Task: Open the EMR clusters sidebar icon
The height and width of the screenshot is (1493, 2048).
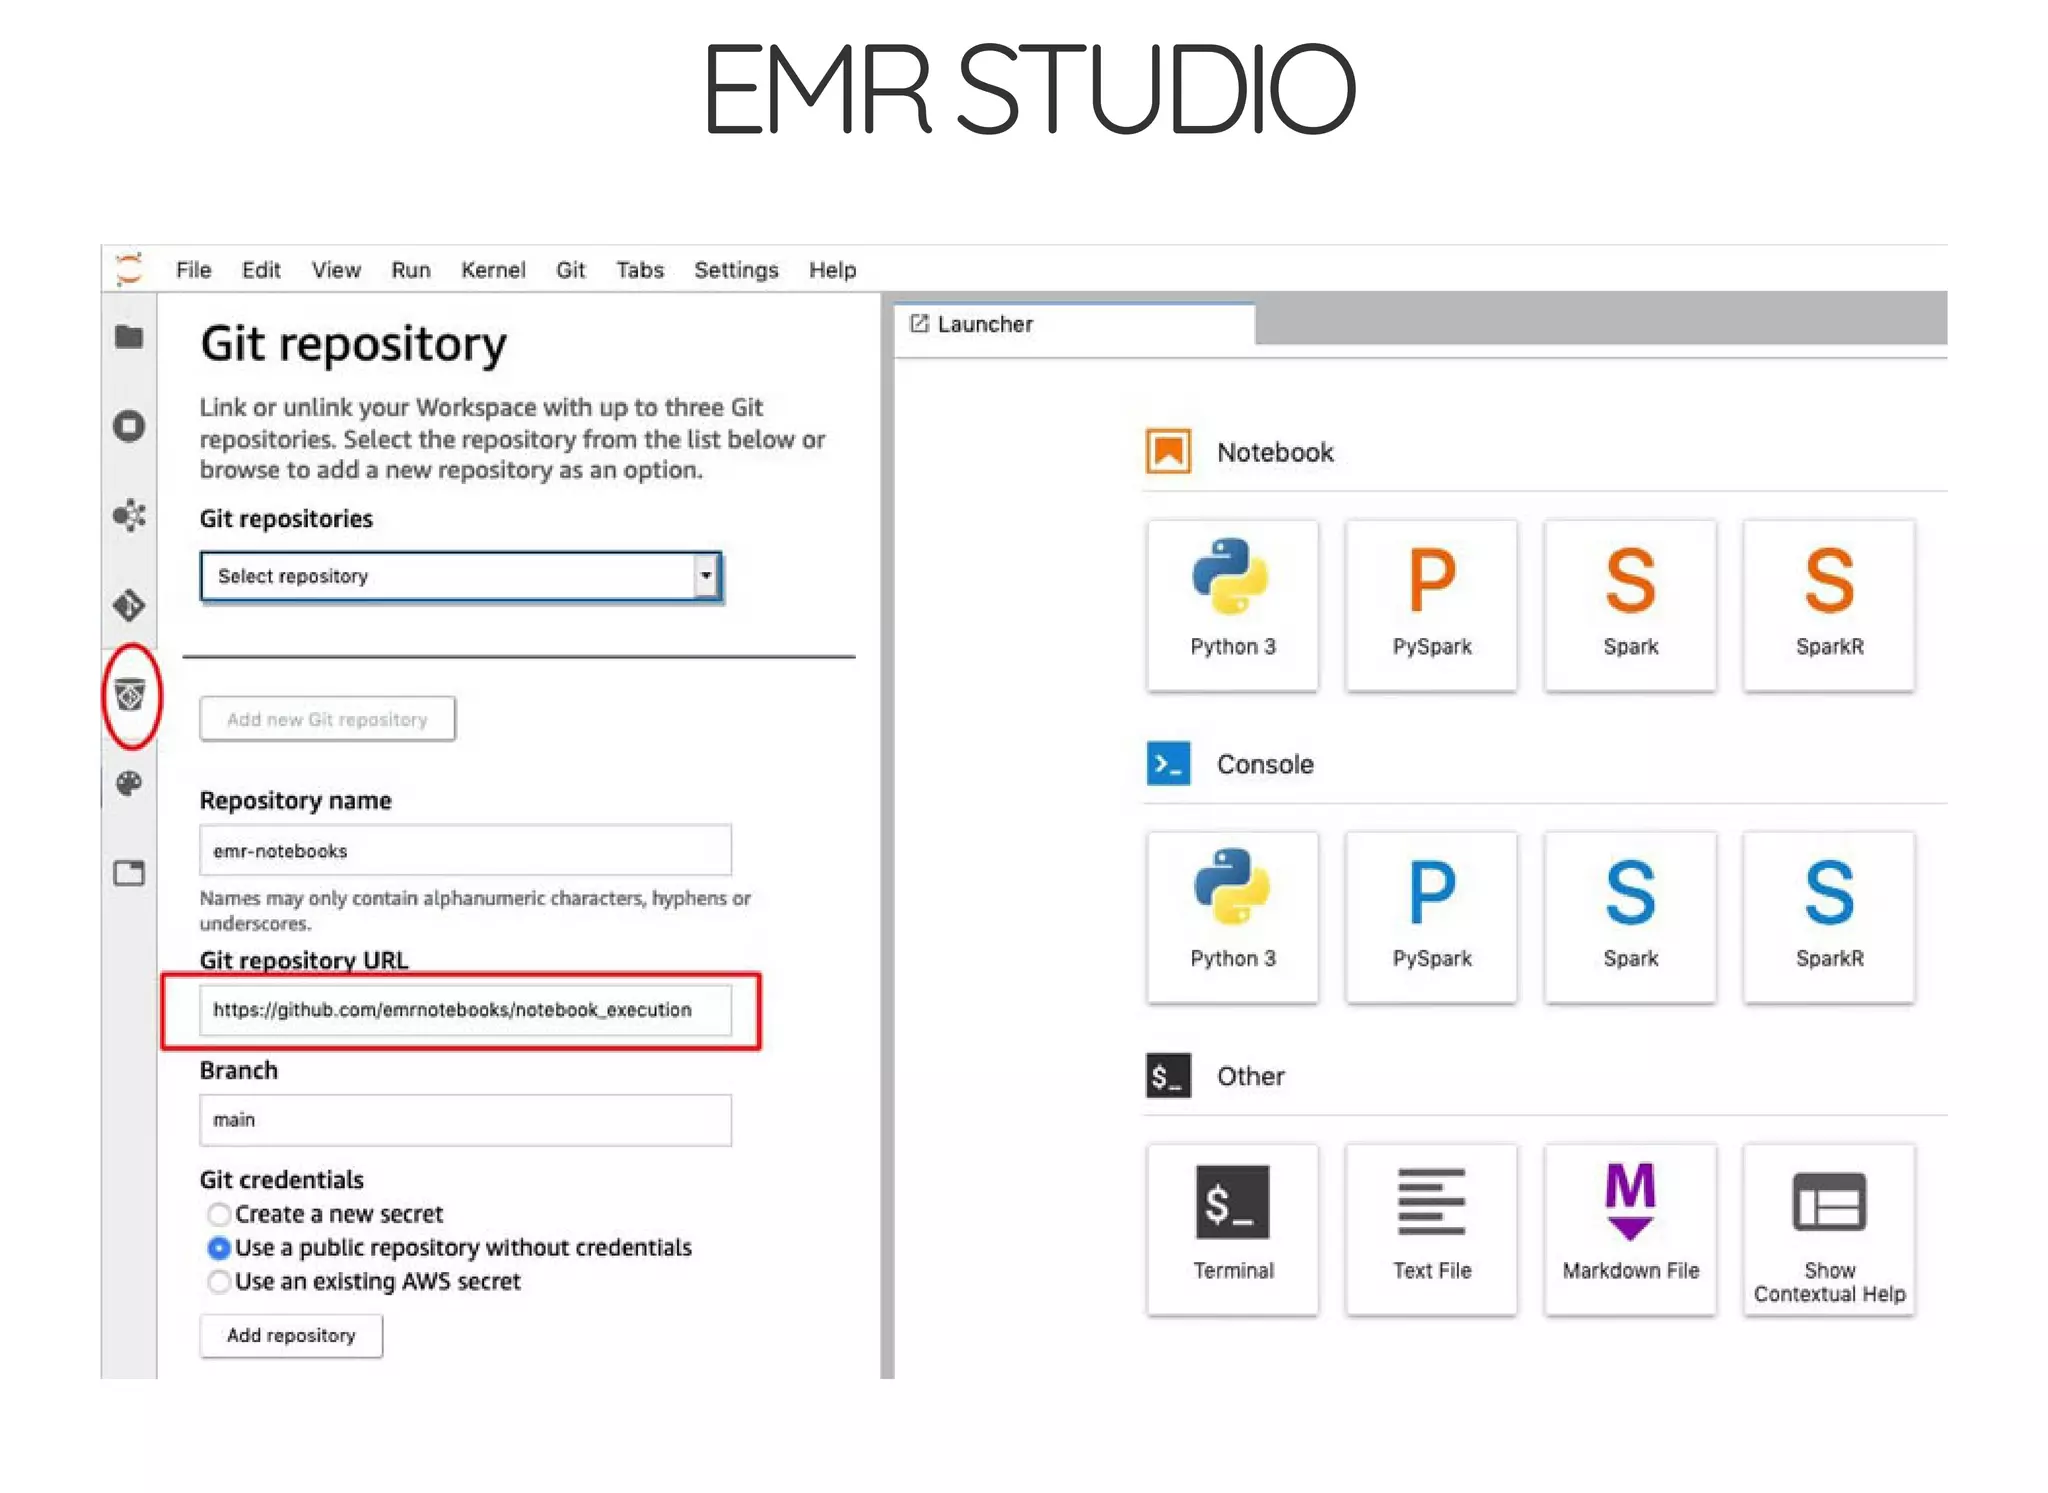Action: pyautogui.click(x=129, y=515)
